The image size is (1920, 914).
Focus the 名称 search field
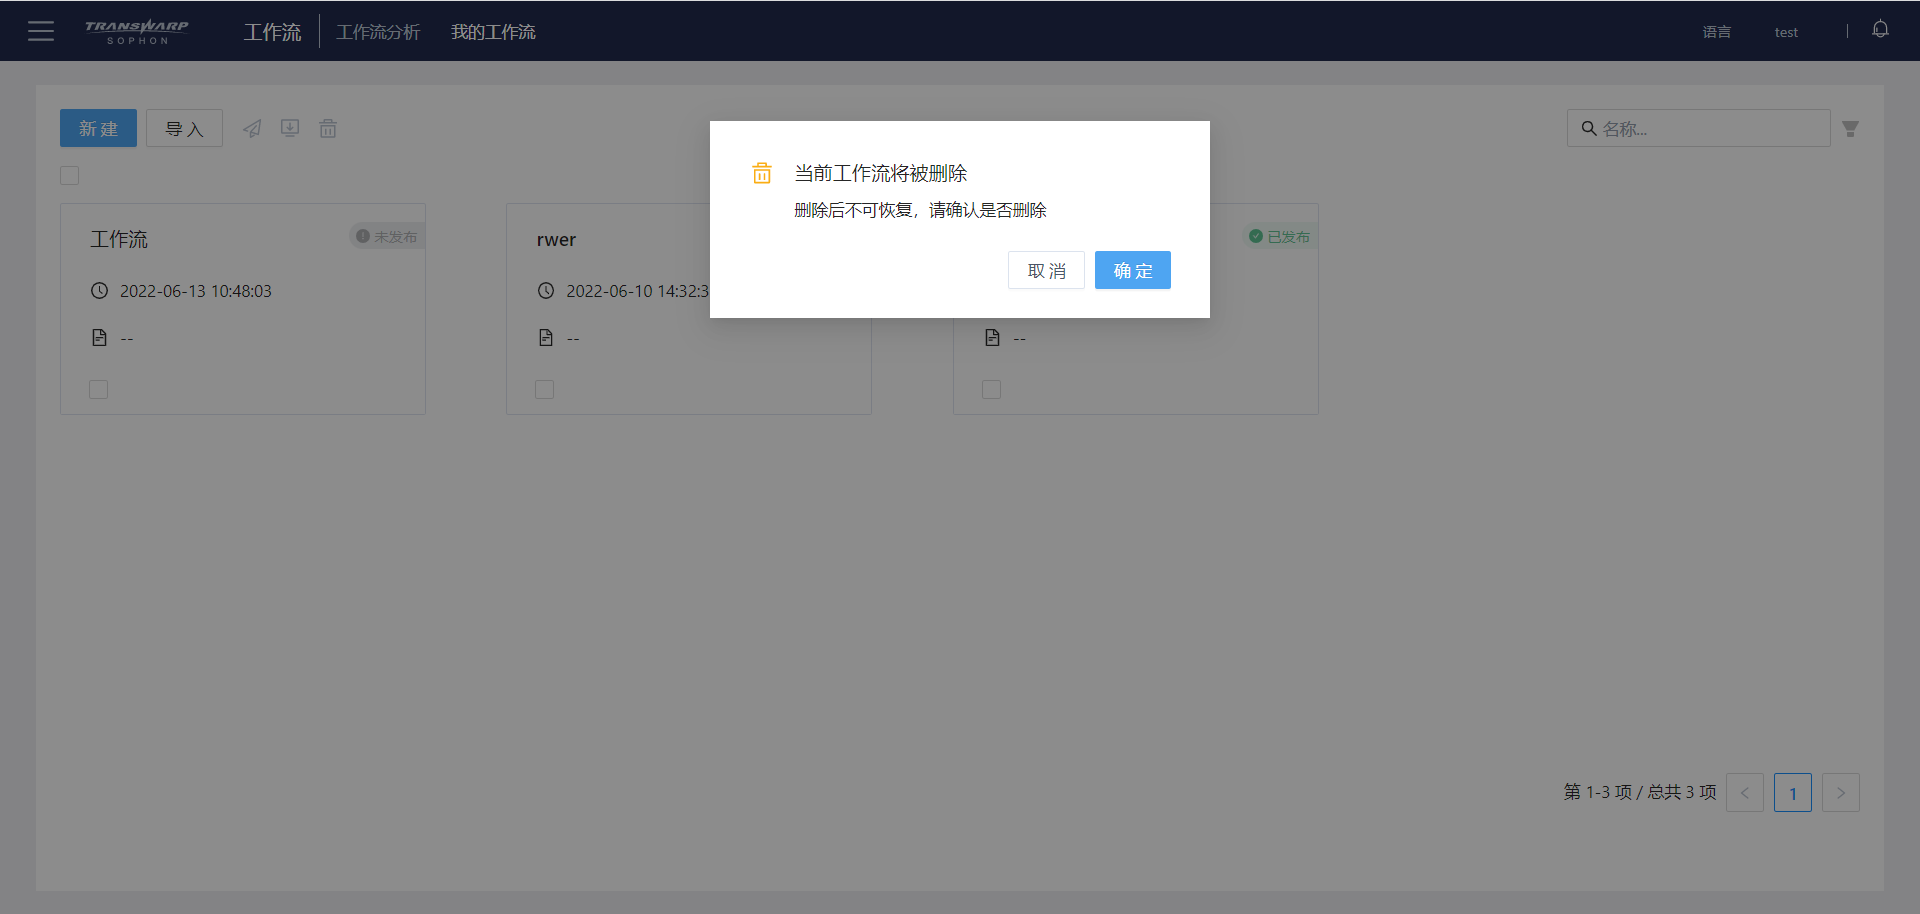point(1699,128)
